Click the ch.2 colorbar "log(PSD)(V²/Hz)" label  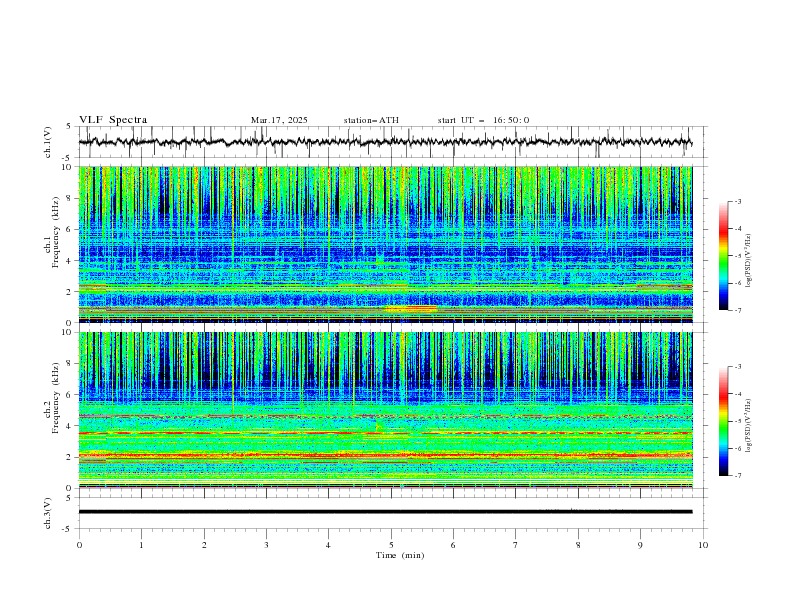tap(749, 425)
